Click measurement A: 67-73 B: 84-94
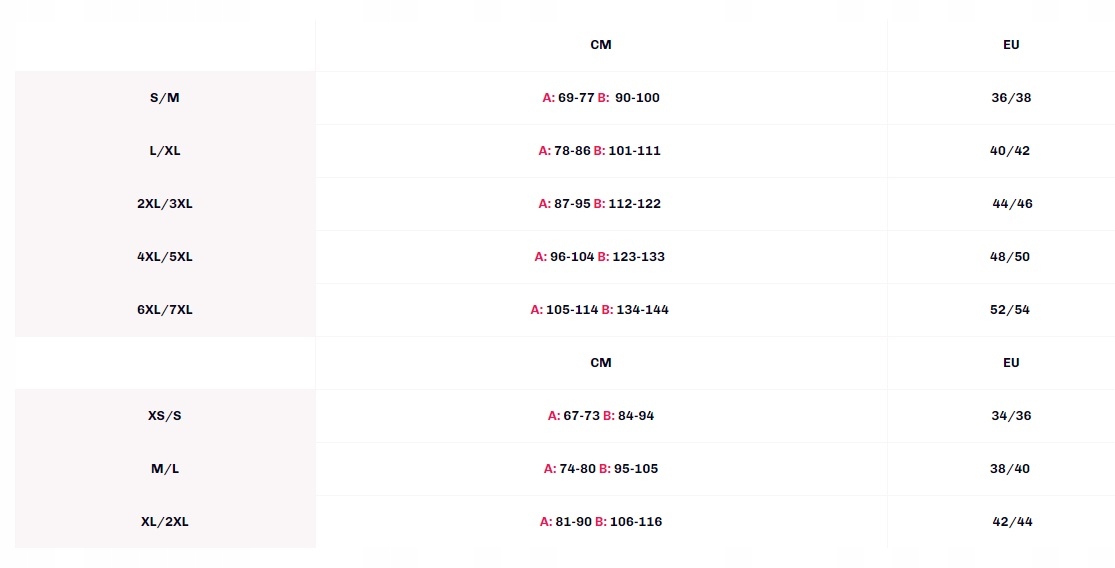The width and height of the screenshot is (1115, 568). 601,416
